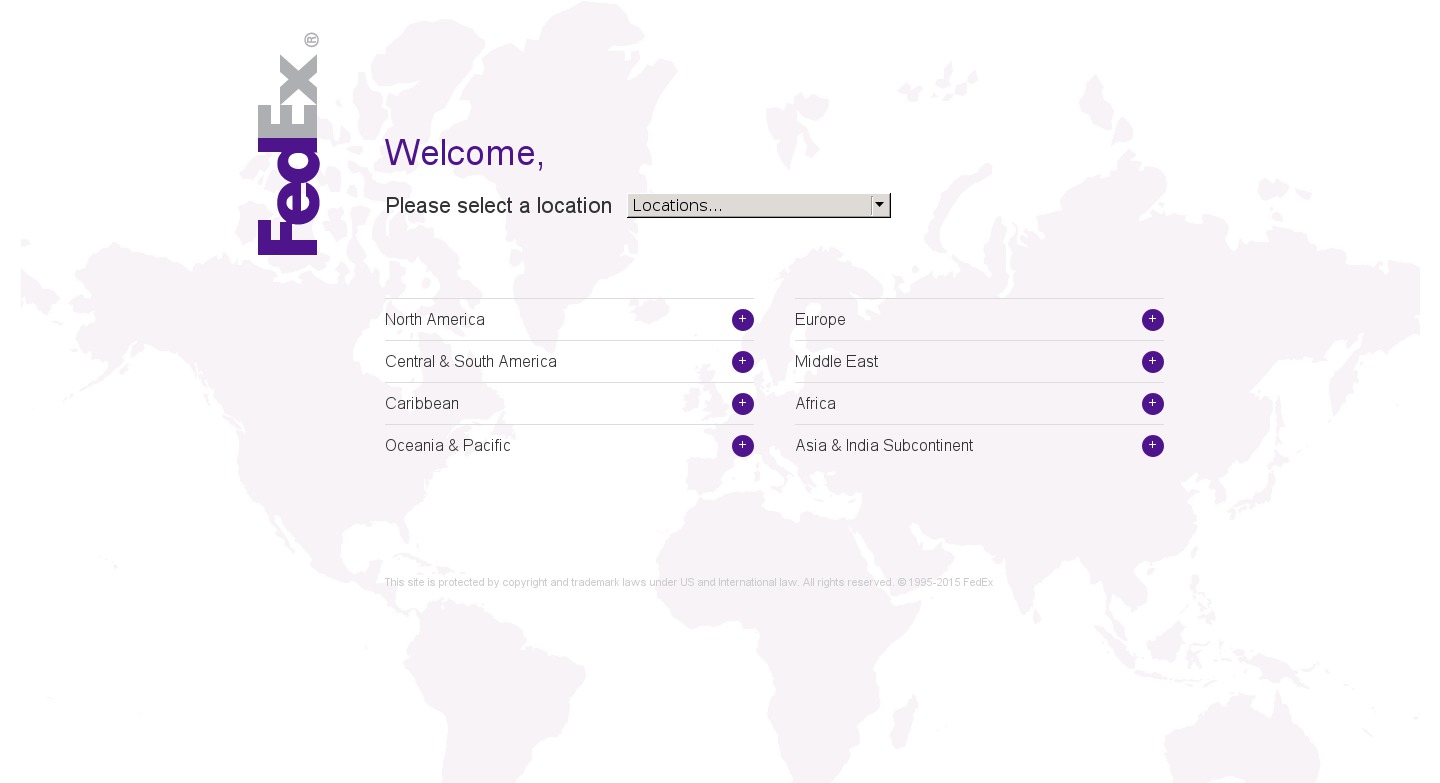
Task: Select the Central & South America label
Action: click(x=471, y=362)
